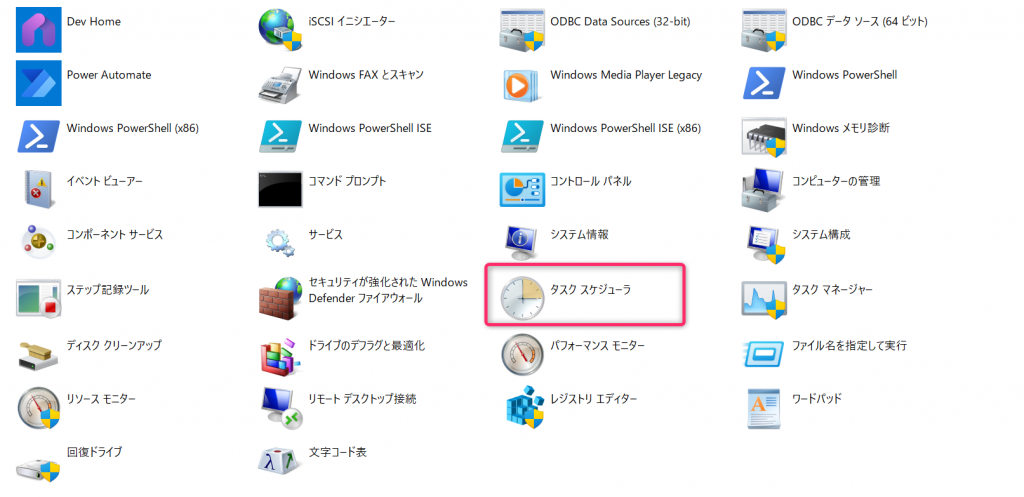
Task: Open the Windows Defender ファイアウォール brick icon
Action: pyautogui.click(x=281, y=298)
